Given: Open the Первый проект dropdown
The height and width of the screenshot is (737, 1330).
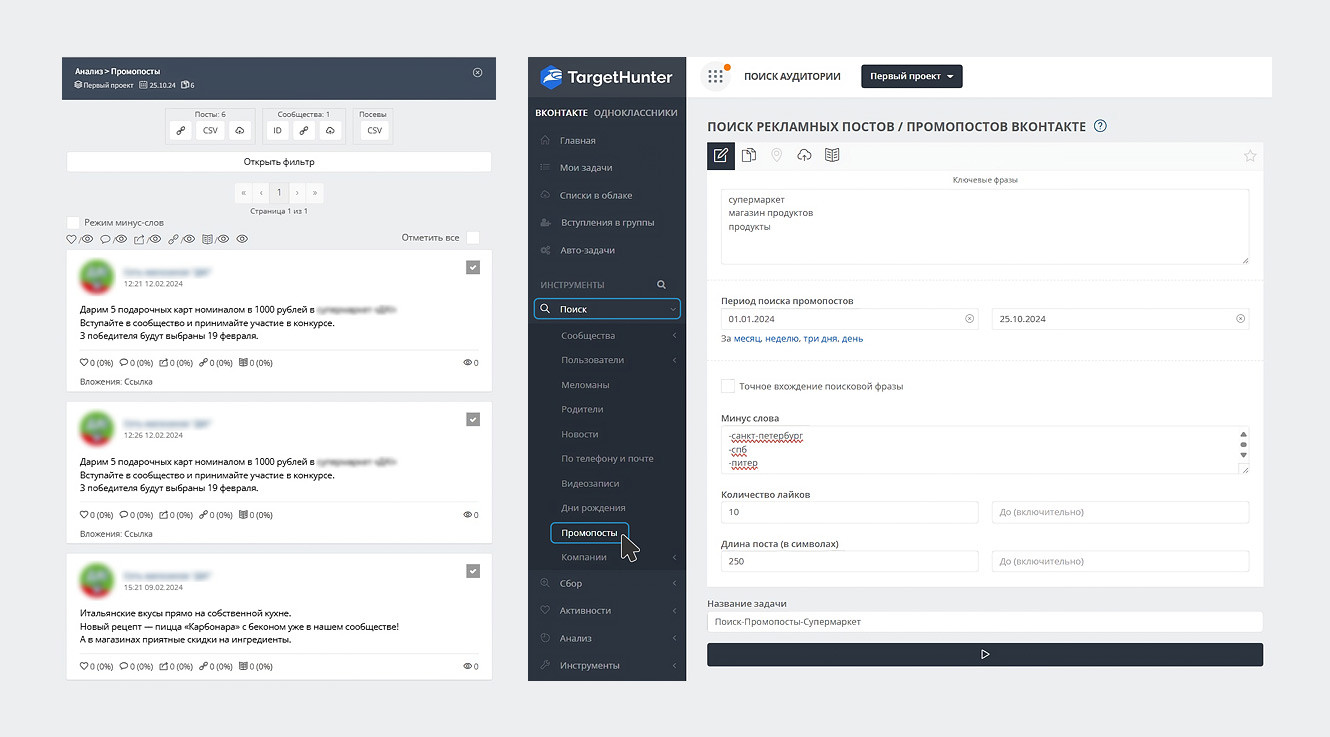Looking at the screenshot, I should pyautogui.click(x=911, y=77).
